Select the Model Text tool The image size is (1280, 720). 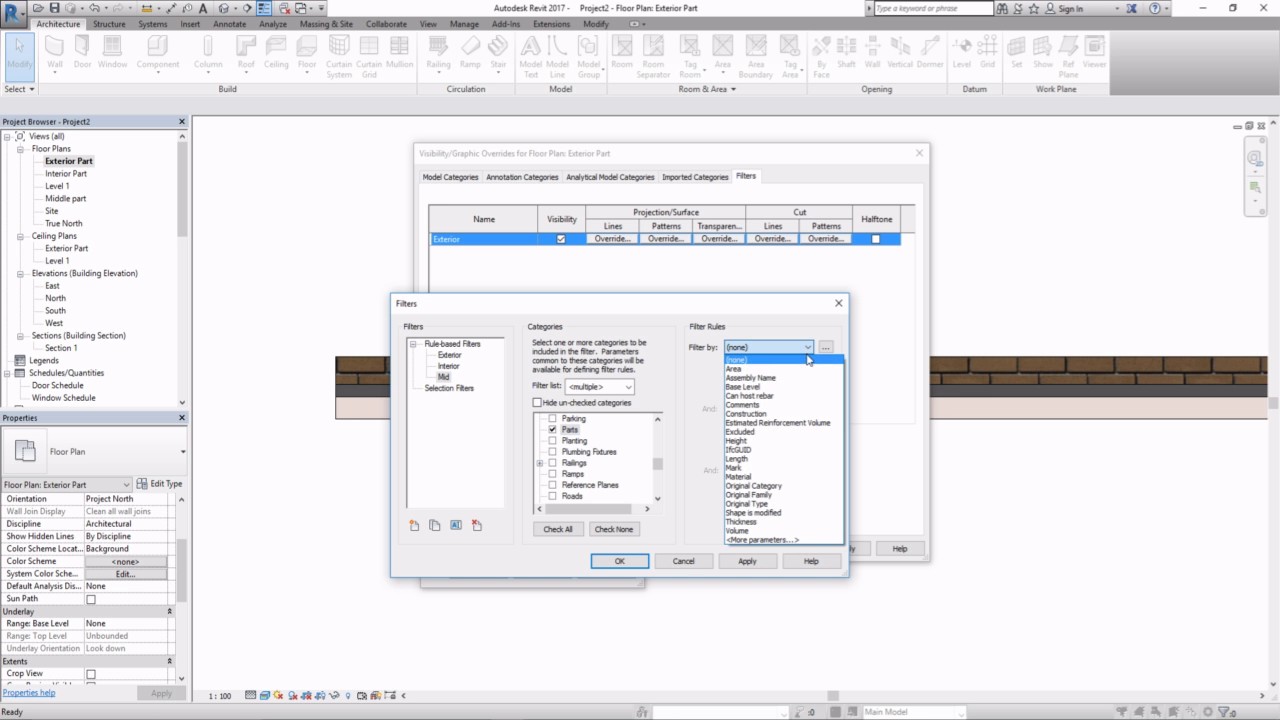(x=531, y=57)
